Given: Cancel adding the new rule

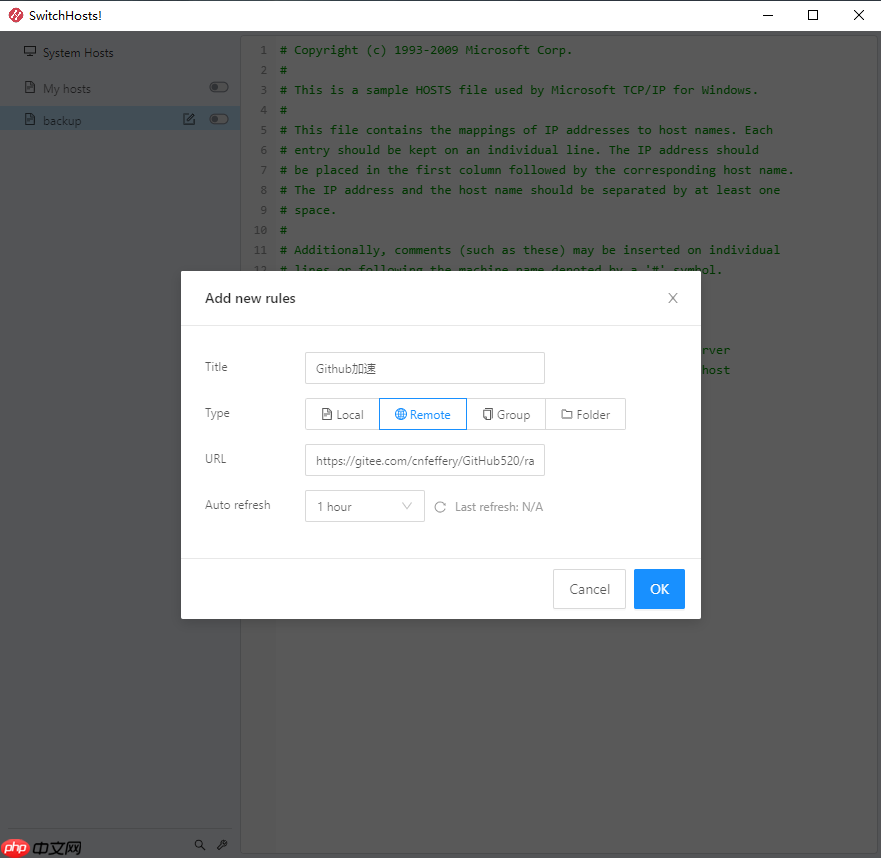Looking at the screenshot, I should pos(589,589).
